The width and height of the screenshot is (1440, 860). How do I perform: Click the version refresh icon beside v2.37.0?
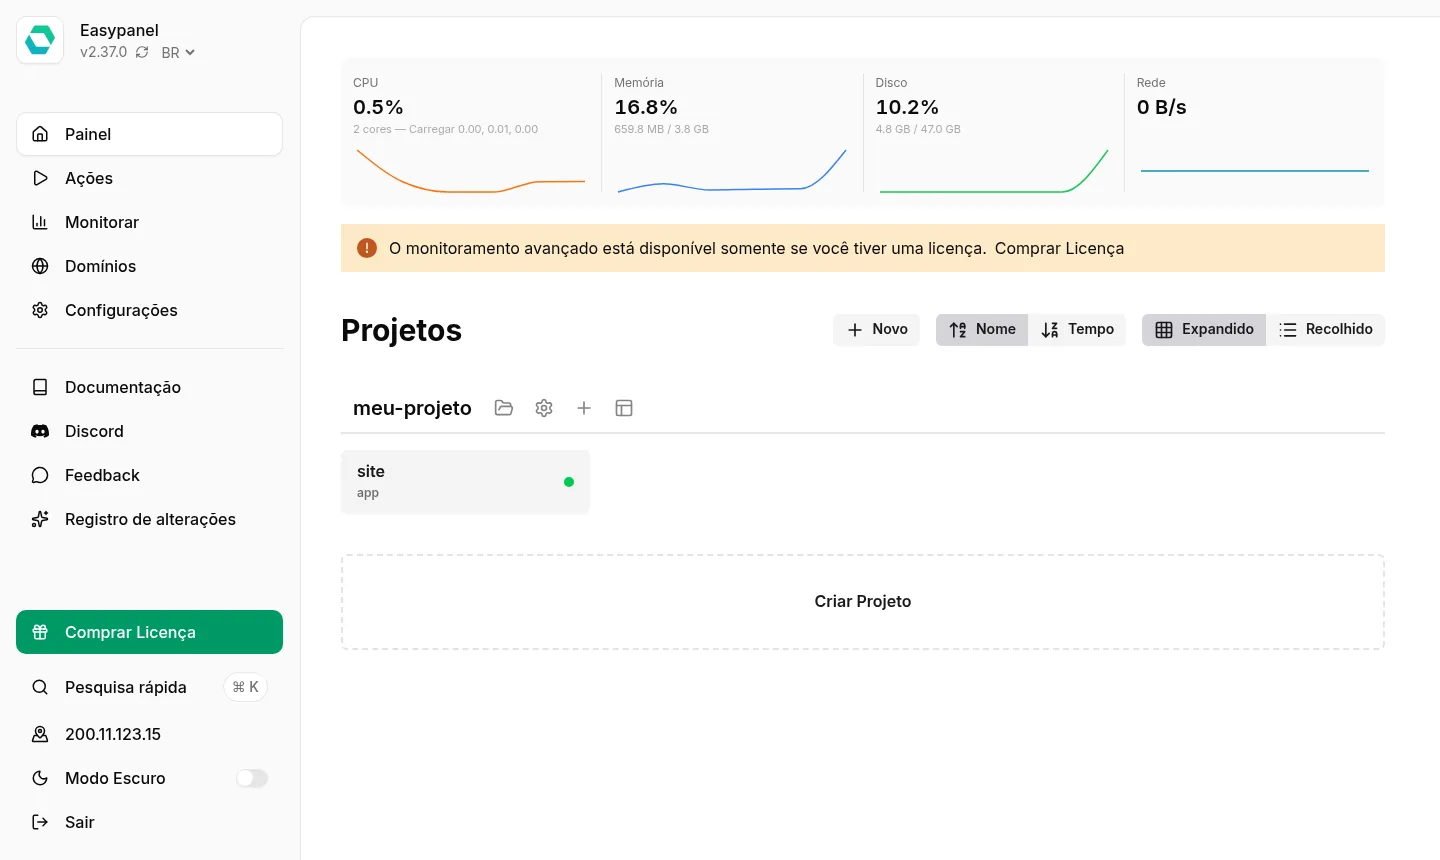pyautogui.click(x=142, y=52)
